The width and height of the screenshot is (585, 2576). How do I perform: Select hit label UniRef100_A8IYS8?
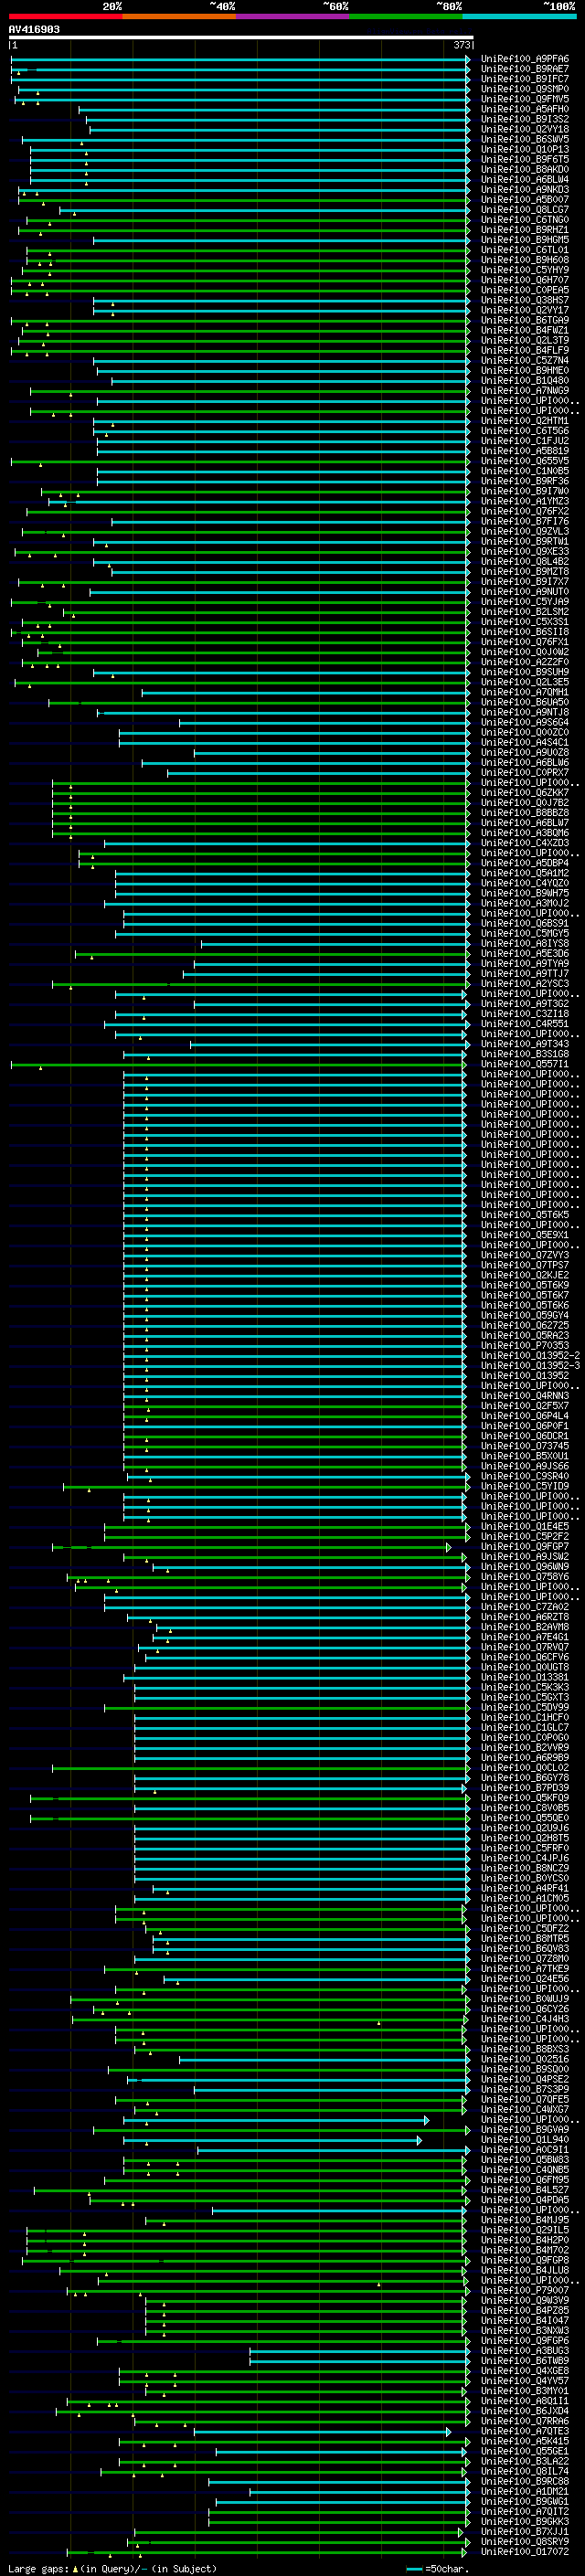click(525, 943)
